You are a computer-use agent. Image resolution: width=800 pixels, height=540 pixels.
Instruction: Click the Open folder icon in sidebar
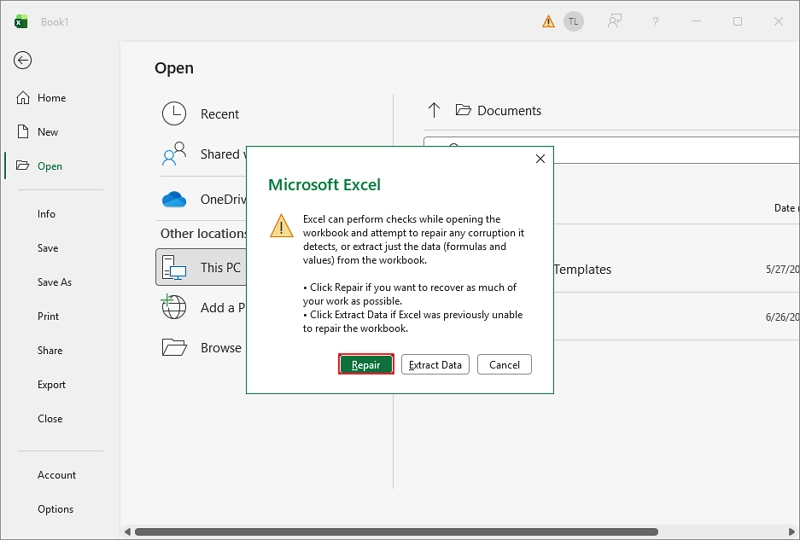tap(22, 165)
